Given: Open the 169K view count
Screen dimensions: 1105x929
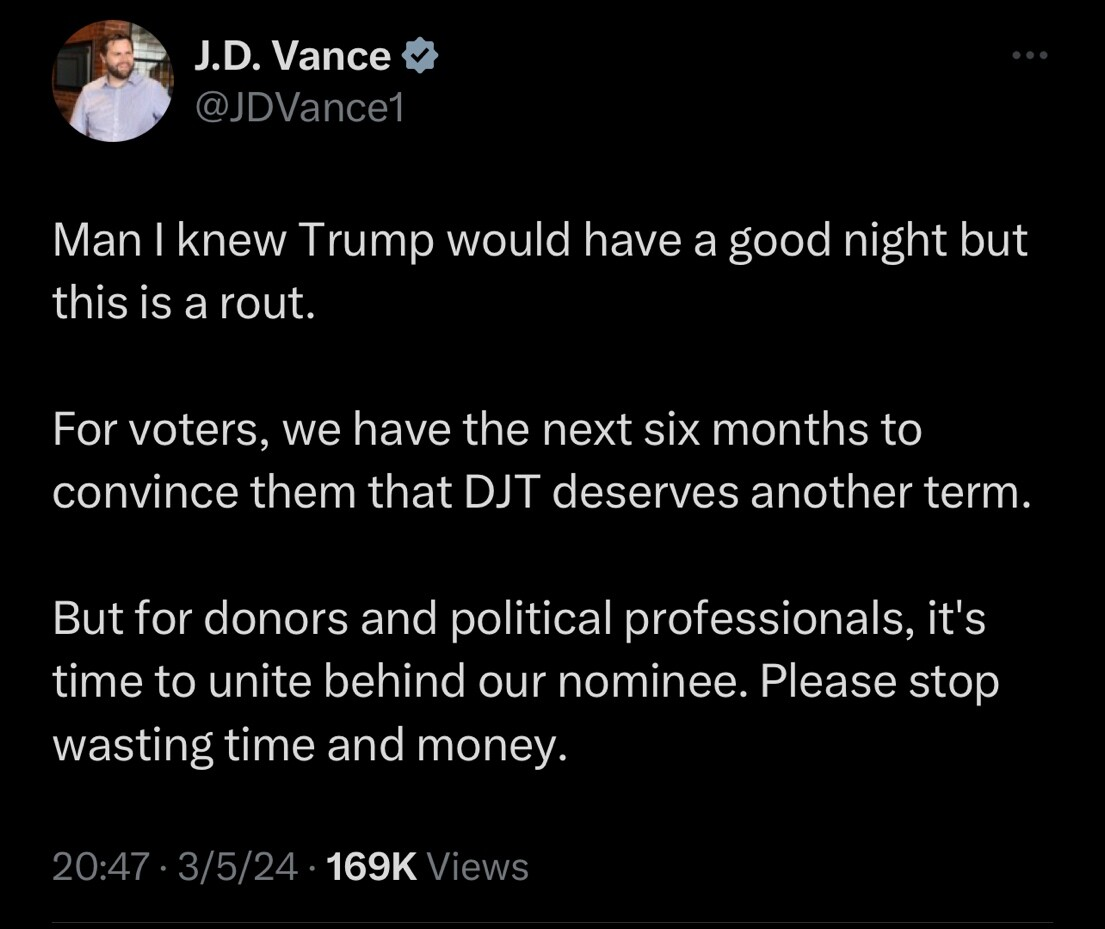Looking at the screenshot, I should click(372, 866).
